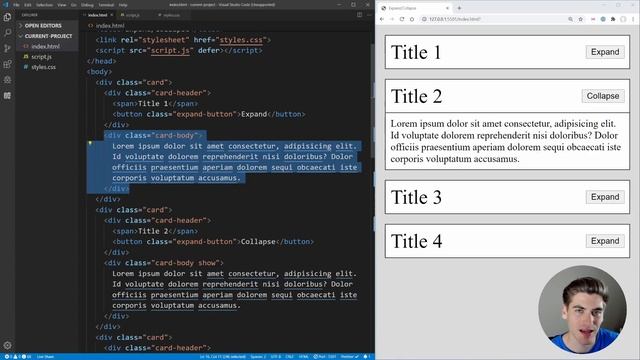Click the Title 2 heading in browser
Viewport: 640px width, 360px height.
coord(416,97)
